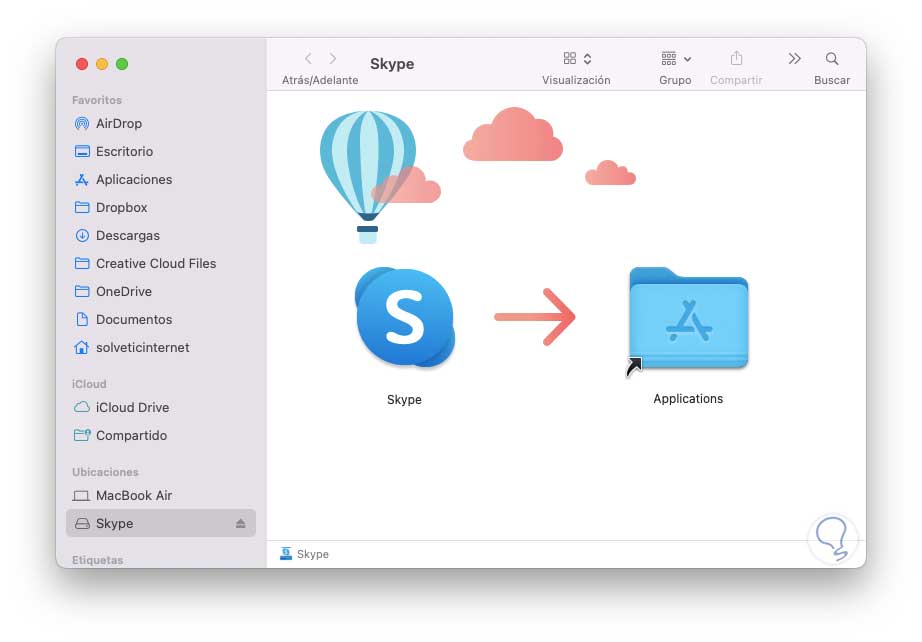This screenshot has height=642, width=922.
Task: Click the OneDrive folder icon
Action: tap(82, 292)
